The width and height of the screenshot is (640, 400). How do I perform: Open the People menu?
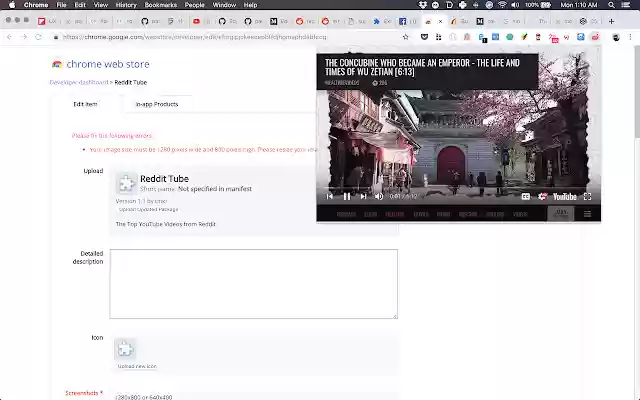[194, 5]
